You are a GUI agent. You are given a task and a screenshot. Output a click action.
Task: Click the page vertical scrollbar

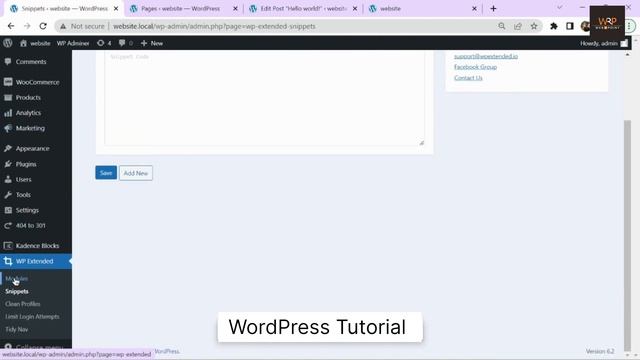(627, 235)
